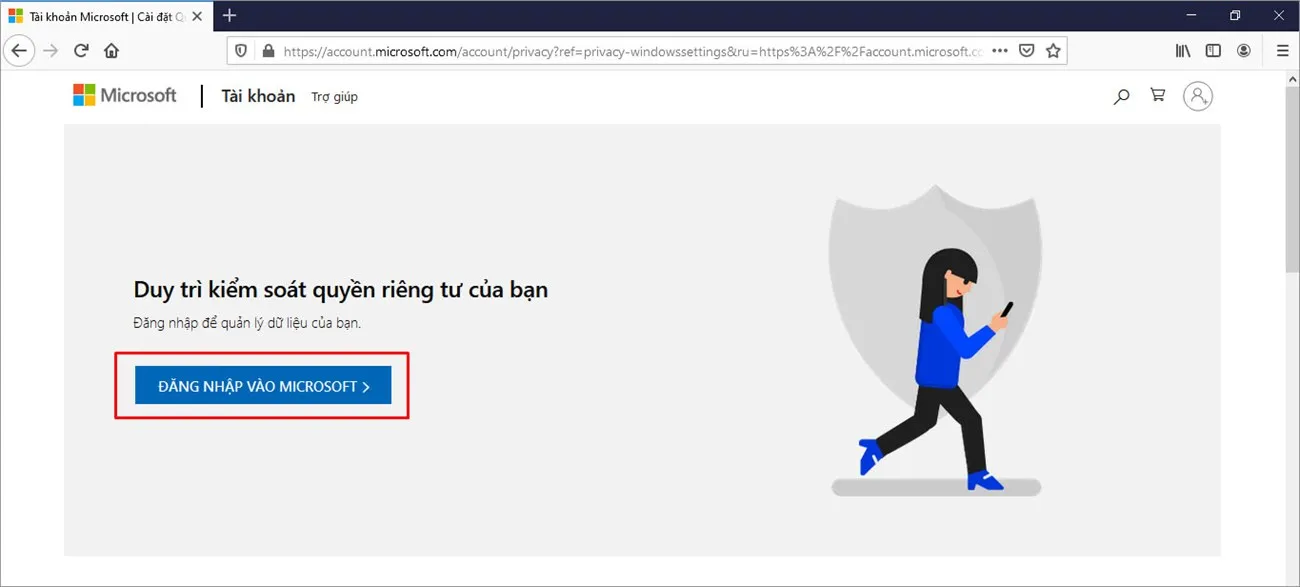Image resolution: width=1300 pixels, height=587 pixels.
Task: Click ĐĂNG NHẬP VÀO MICROSOFT button
Action: pyautogui.click(x=263, y=385)
